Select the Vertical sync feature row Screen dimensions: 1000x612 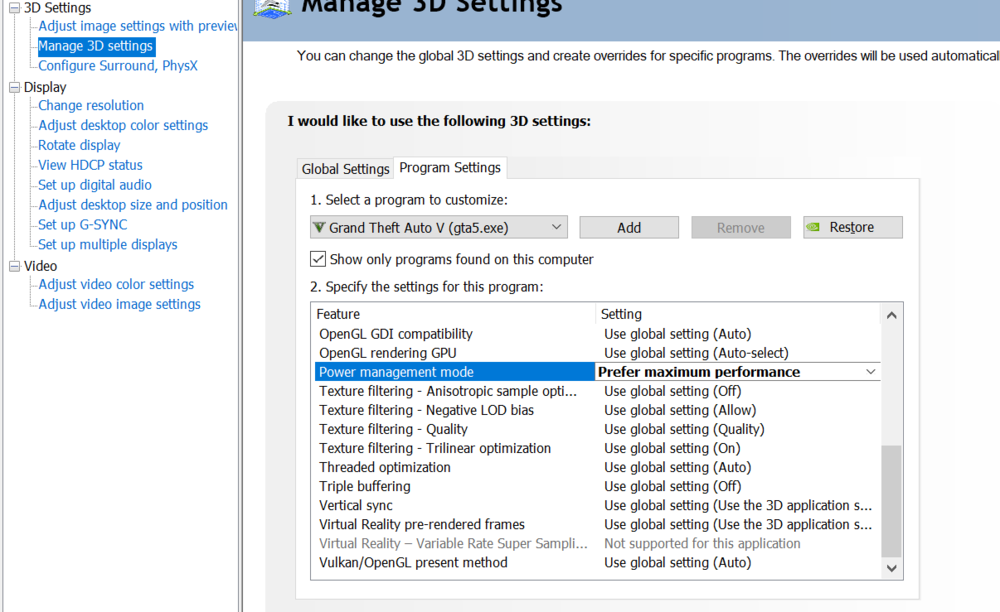click(356, 505)
